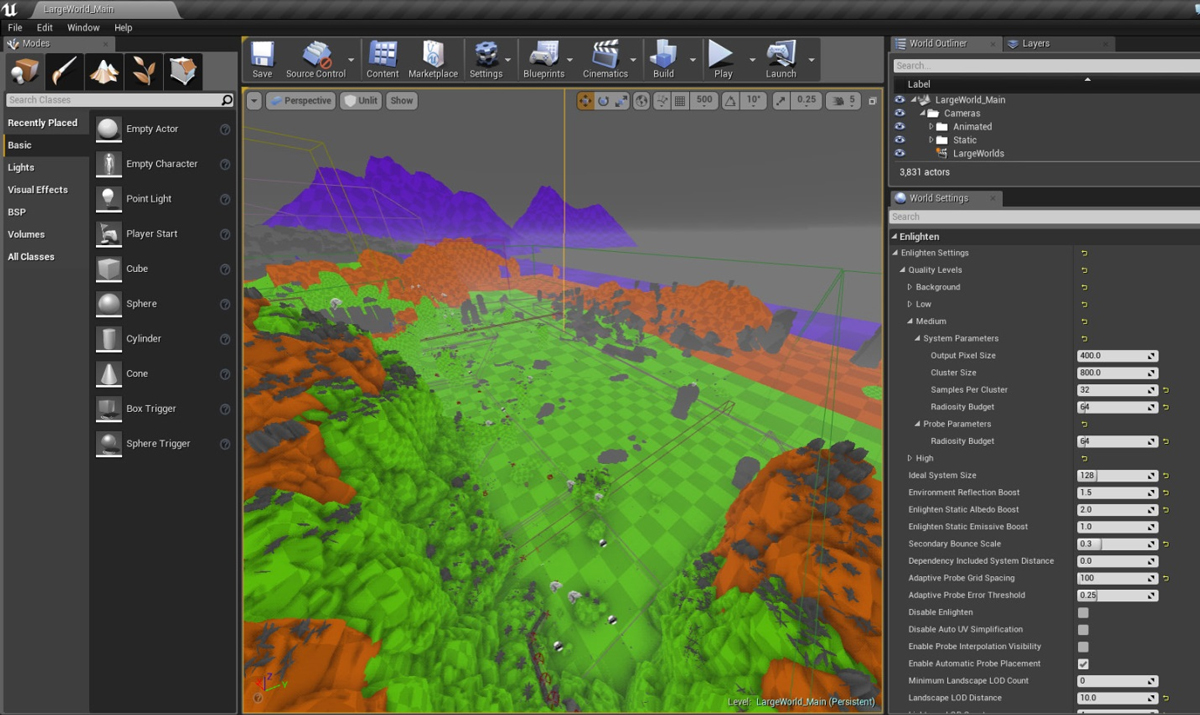1200x715 pixels.
Task: Click the Box Trigger placement icon
Action: (109, 409)
